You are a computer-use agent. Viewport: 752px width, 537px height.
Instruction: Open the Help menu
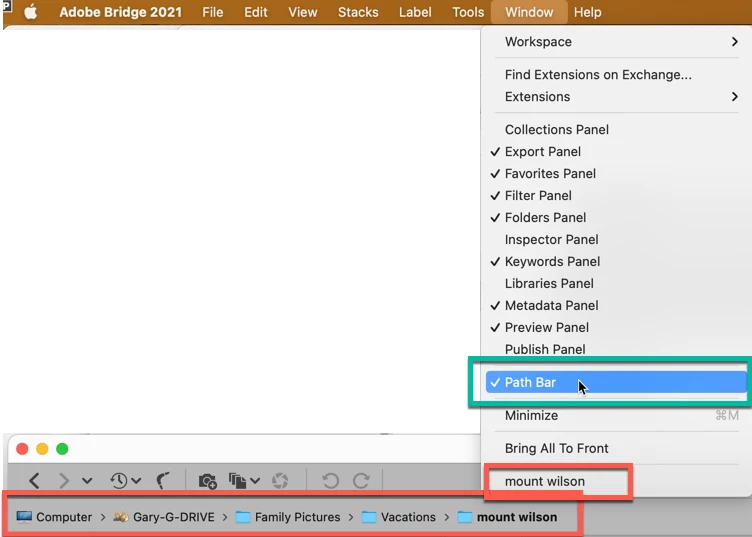pyautogui.click(x=588, y=12)
